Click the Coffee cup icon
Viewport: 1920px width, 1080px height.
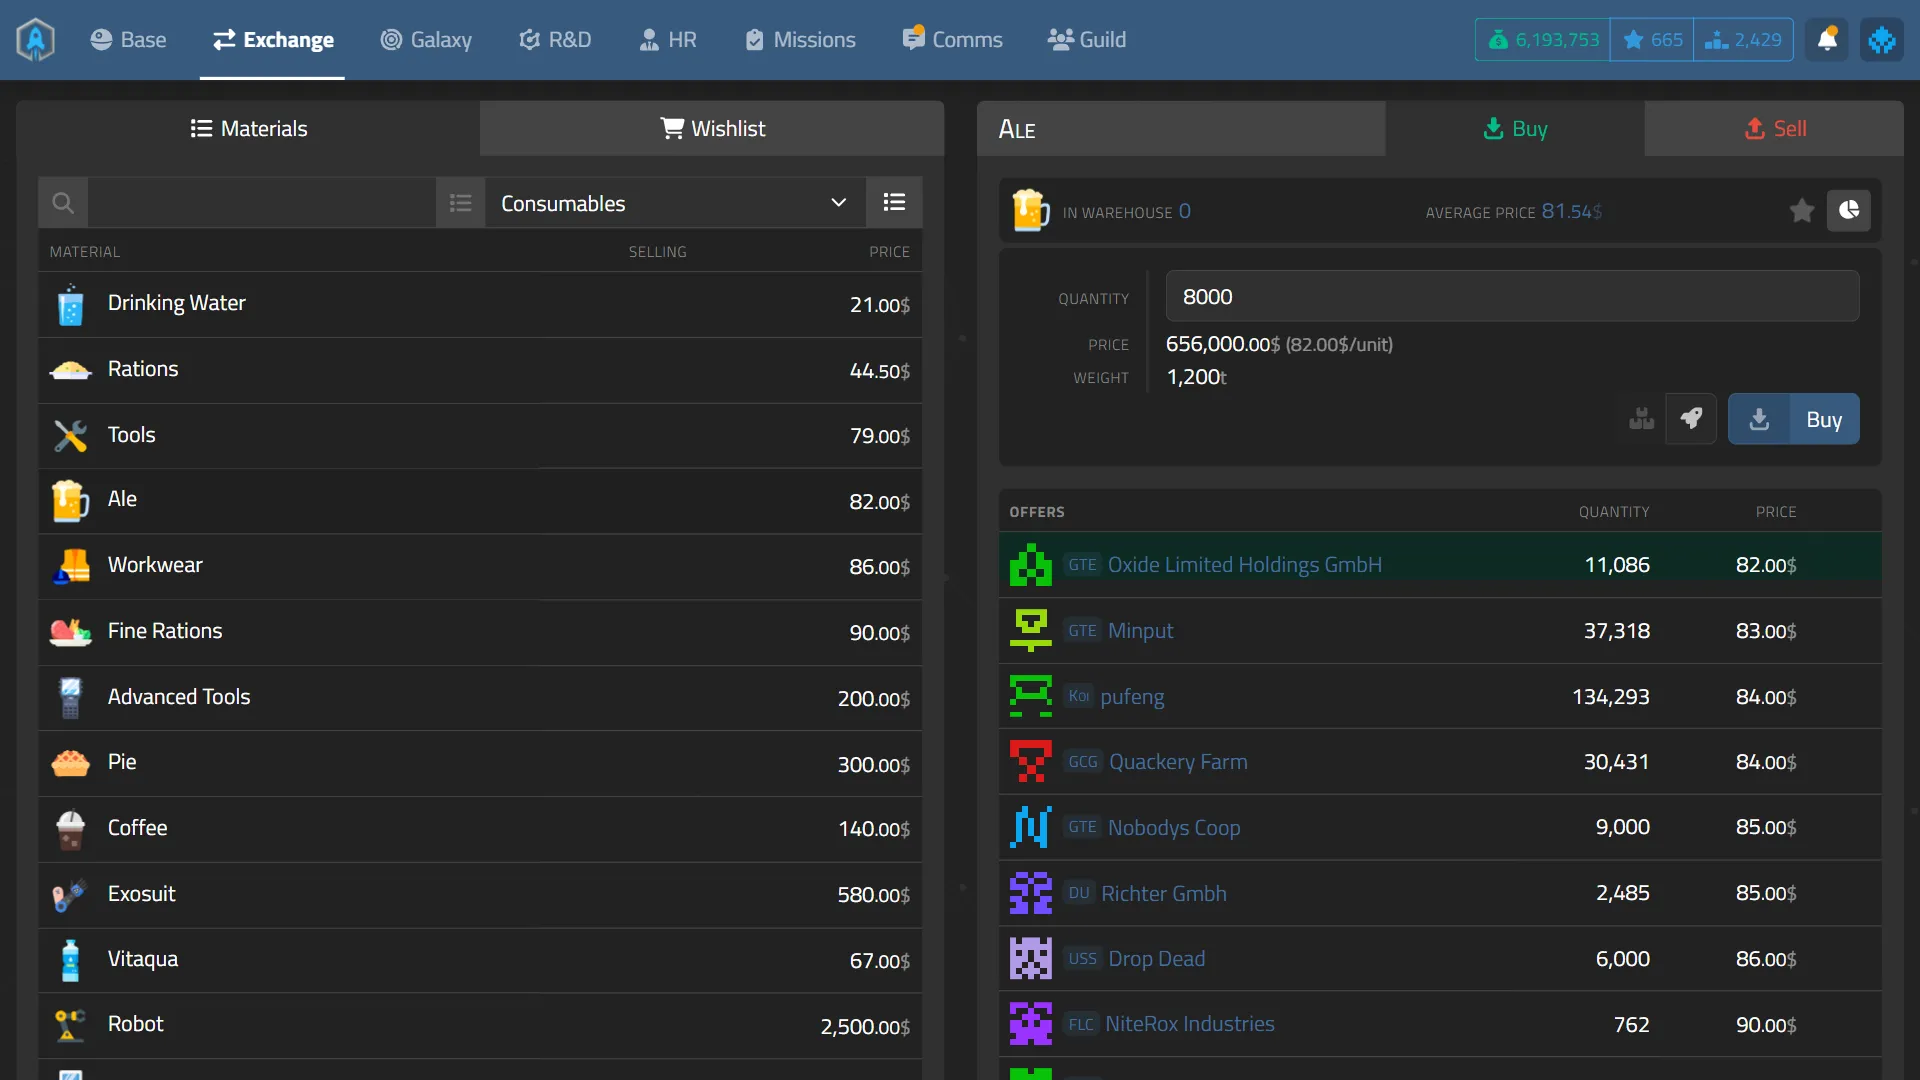pyautogui.click(x=70, y=829)
